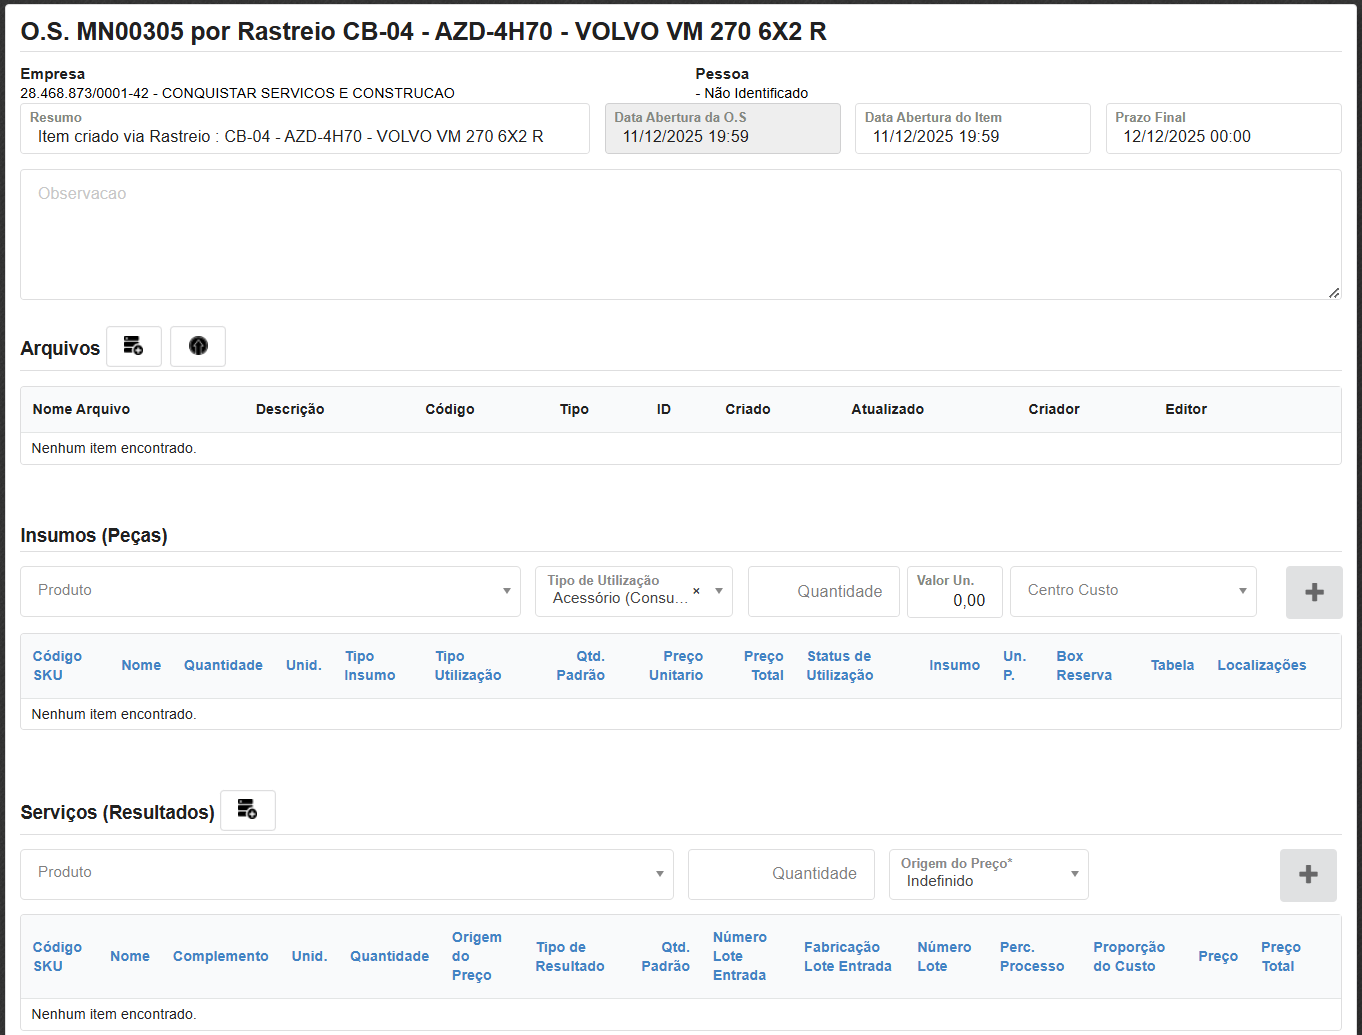Expand the Tipo de Utilização dropdown
The image size is (1362, 1035).
pos(718,591)
